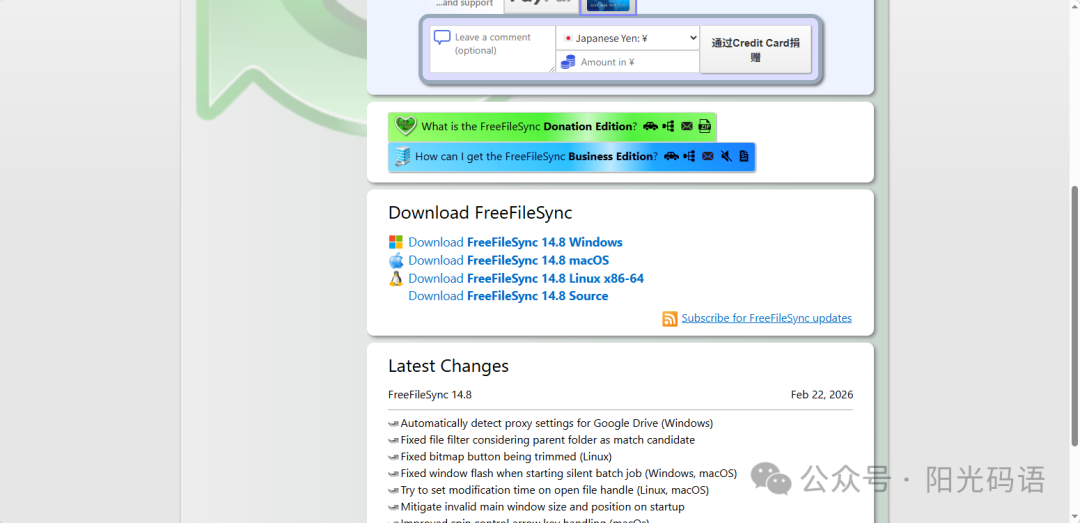Viewport: 1080px width, 523px height.
Task: Click the Linux penguin download icon
Action: 395,278
